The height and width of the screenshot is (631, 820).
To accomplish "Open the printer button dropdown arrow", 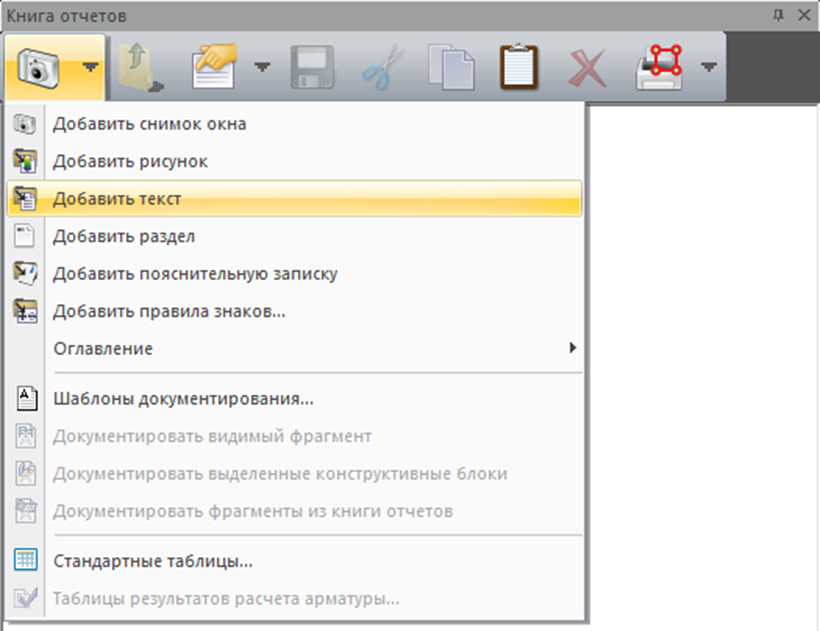I will tap(709, 67).
